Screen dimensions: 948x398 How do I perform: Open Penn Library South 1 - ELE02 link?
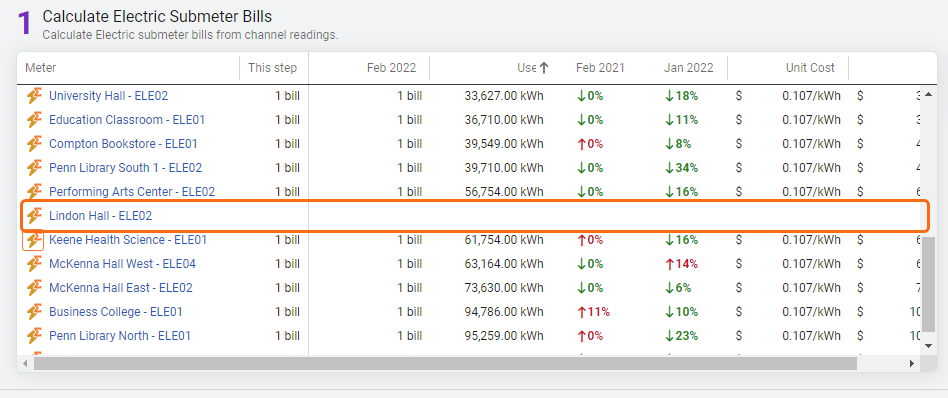(125, 168)
